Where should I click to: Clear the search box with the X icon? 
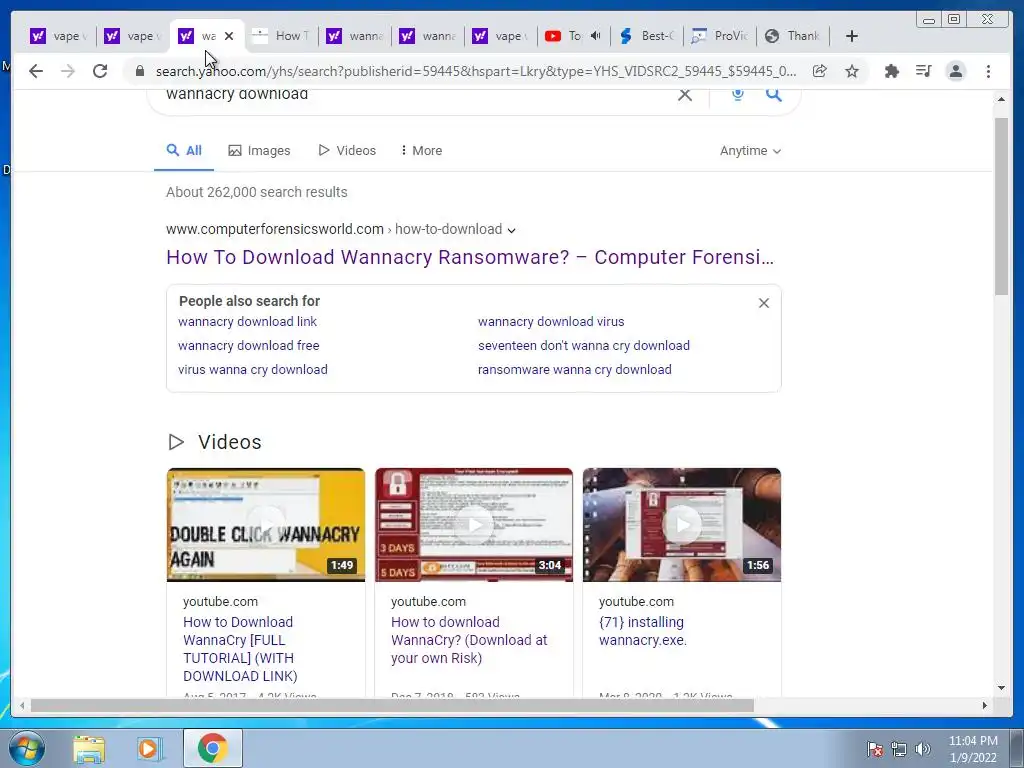[684, 95]
